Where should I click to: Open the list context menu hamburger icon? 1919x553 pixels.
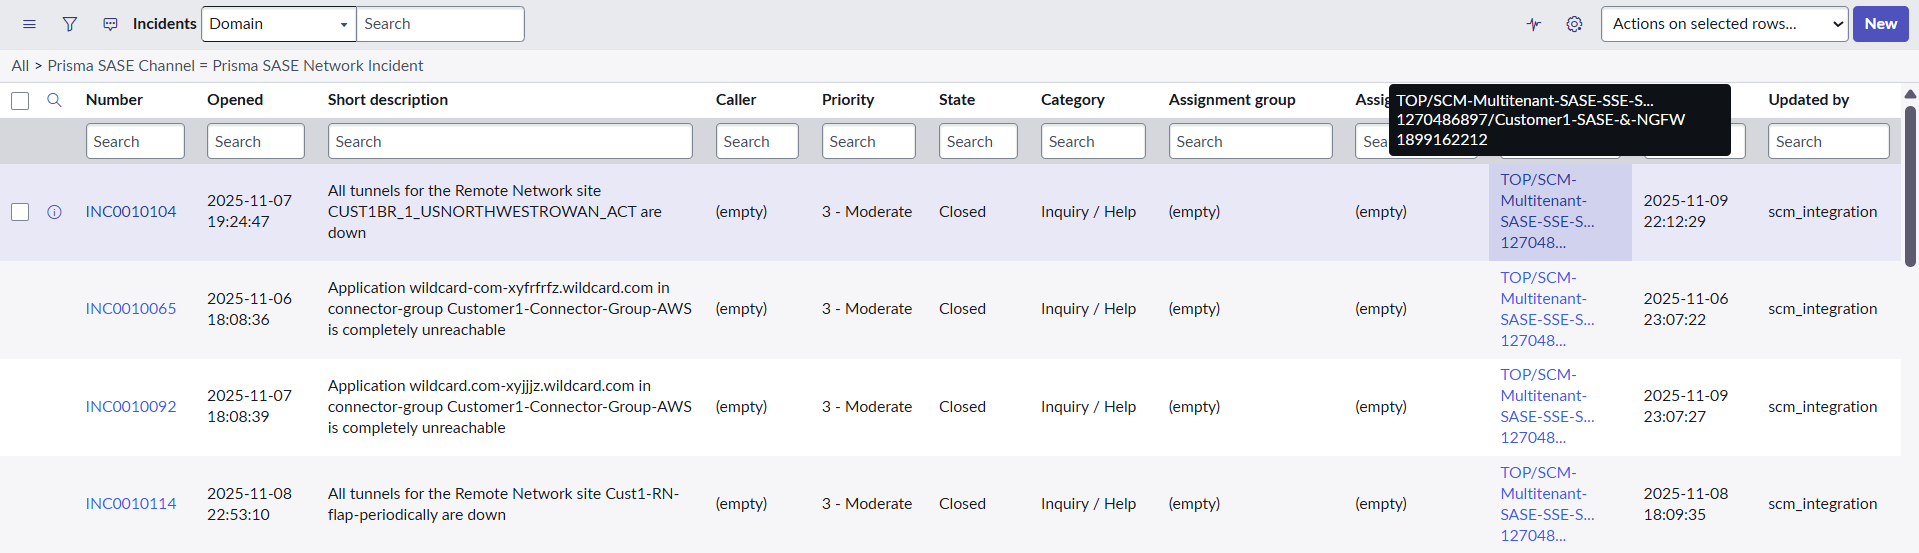tap(29, 24)
